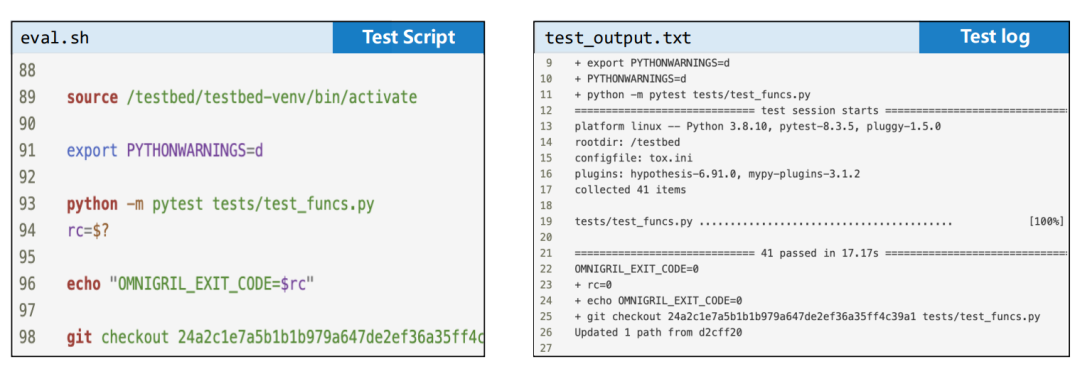Click the python -m pytest line in eval.sh
This screenshot has width=1080, height=379.
click(x=220, y=205)
